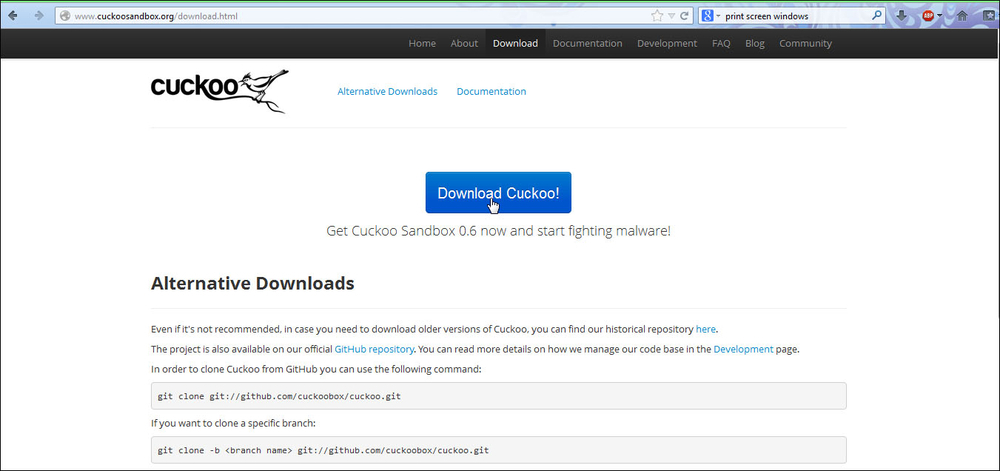The image size is (1000, 471).
Task: Open the downloads arrow icon
Action: coord(901,16)
